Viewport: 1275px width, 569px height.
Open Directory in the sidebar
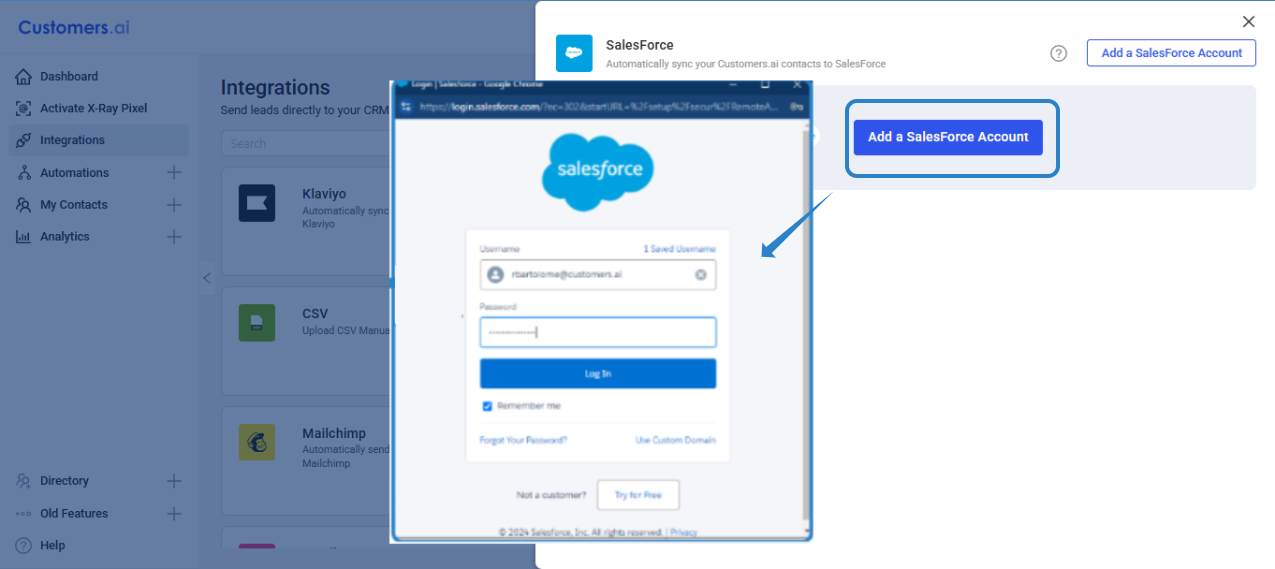[x=64, y=481]
